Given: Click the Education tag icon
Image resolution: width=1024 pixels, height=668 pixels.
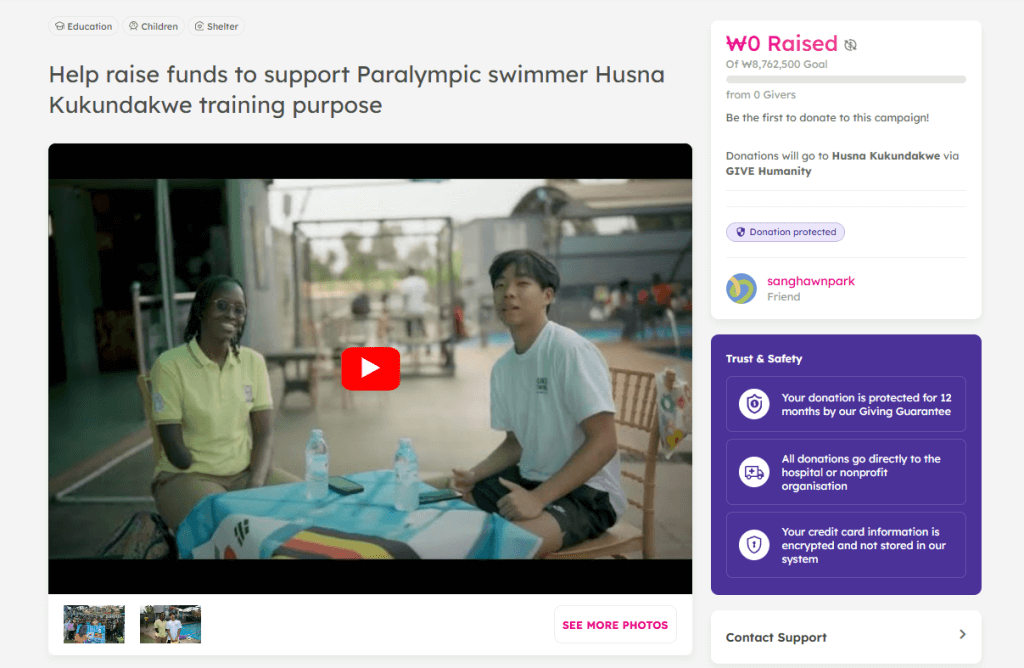Looking at the screenshot, I should coord(59,26).
